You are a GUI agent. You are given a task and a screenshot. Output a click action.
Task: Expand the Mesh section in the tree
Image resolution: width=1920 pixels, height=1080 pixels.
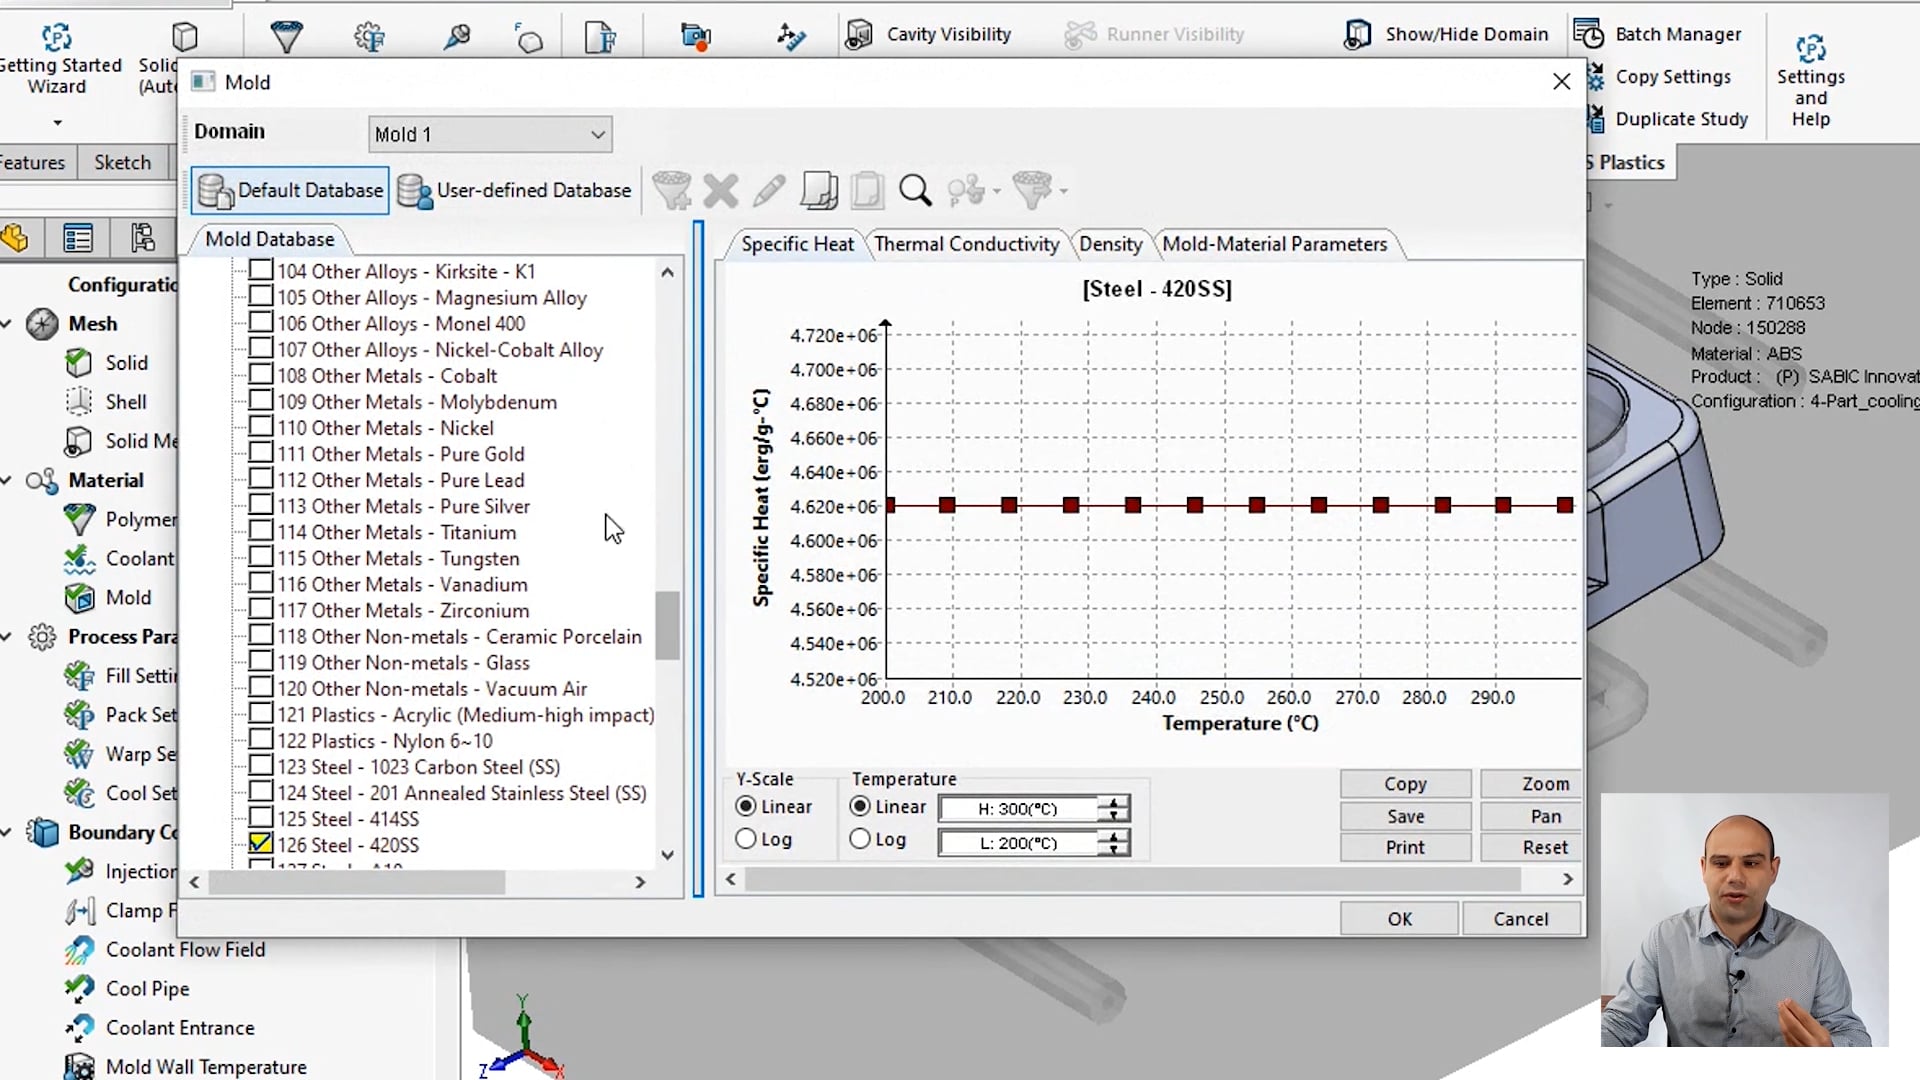(8, 324)
